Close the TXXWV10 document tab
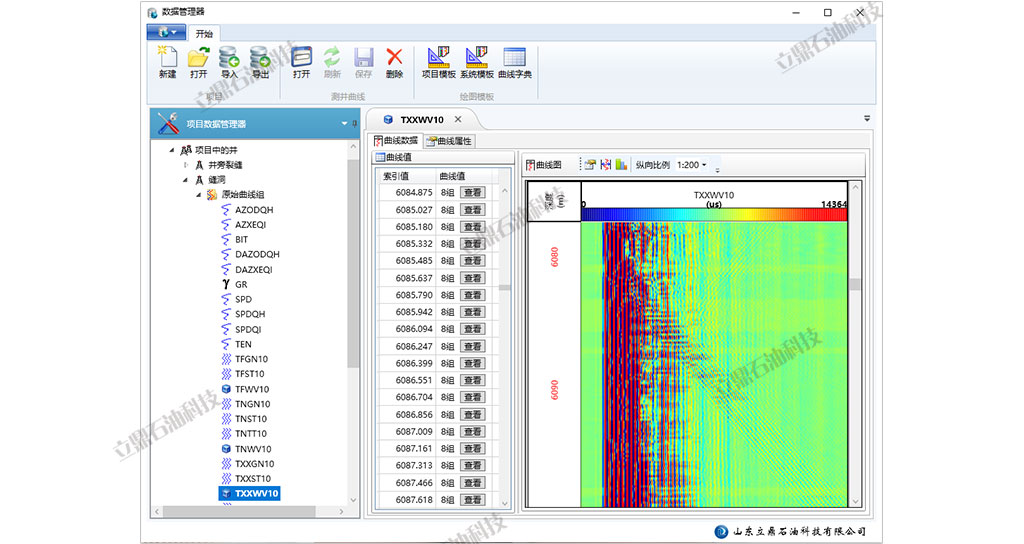Viewport: 1024px width, 544px height. point(458,119)
